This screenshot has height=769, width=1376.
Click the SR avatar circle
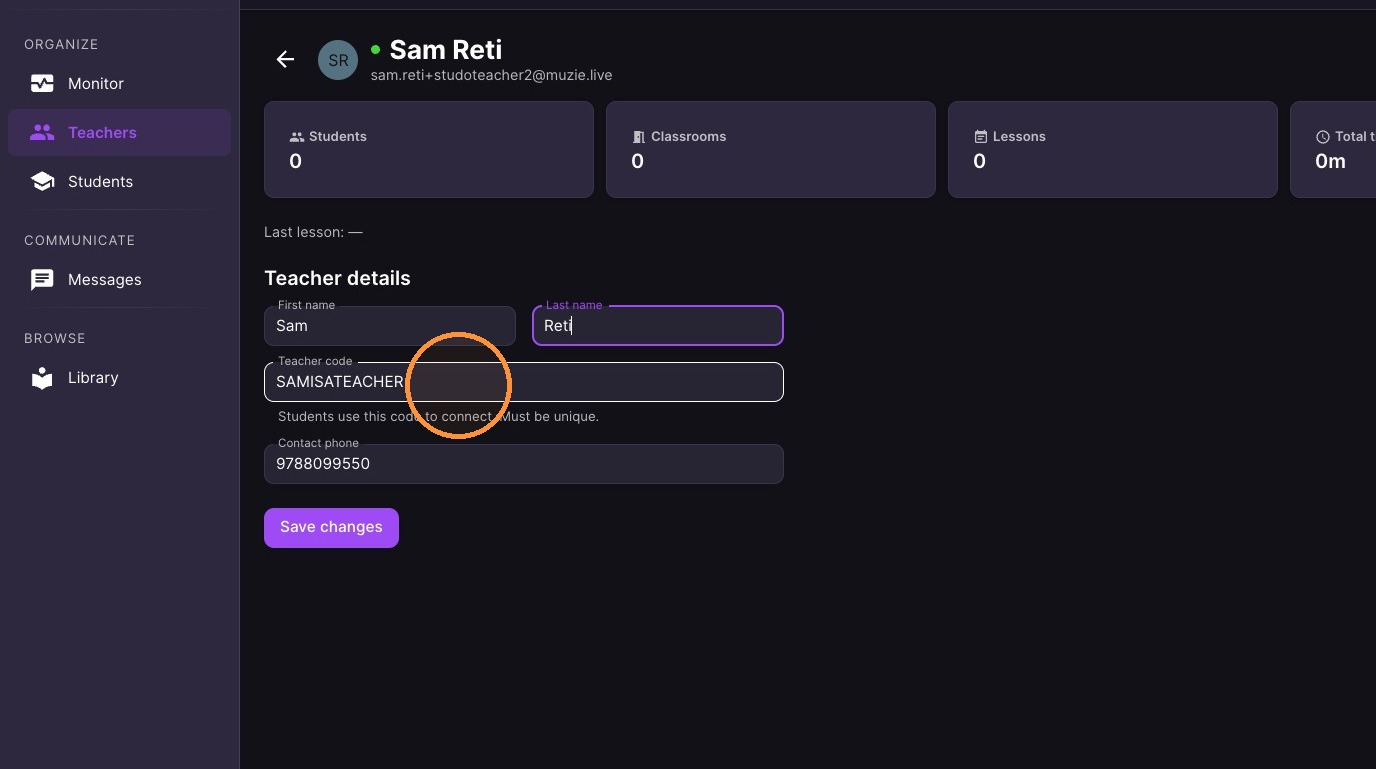(x=338, y=60)
